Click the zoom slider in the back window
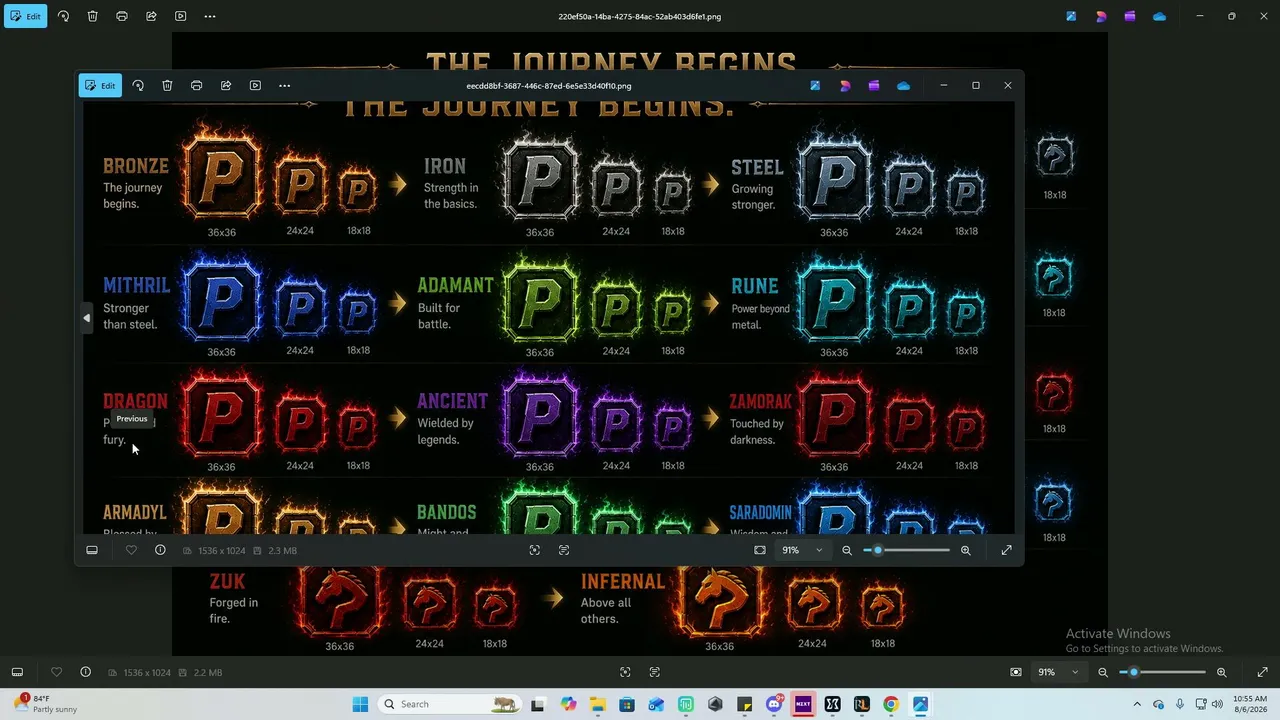This screenshot has width=1280, height=720. [1164, 672]
